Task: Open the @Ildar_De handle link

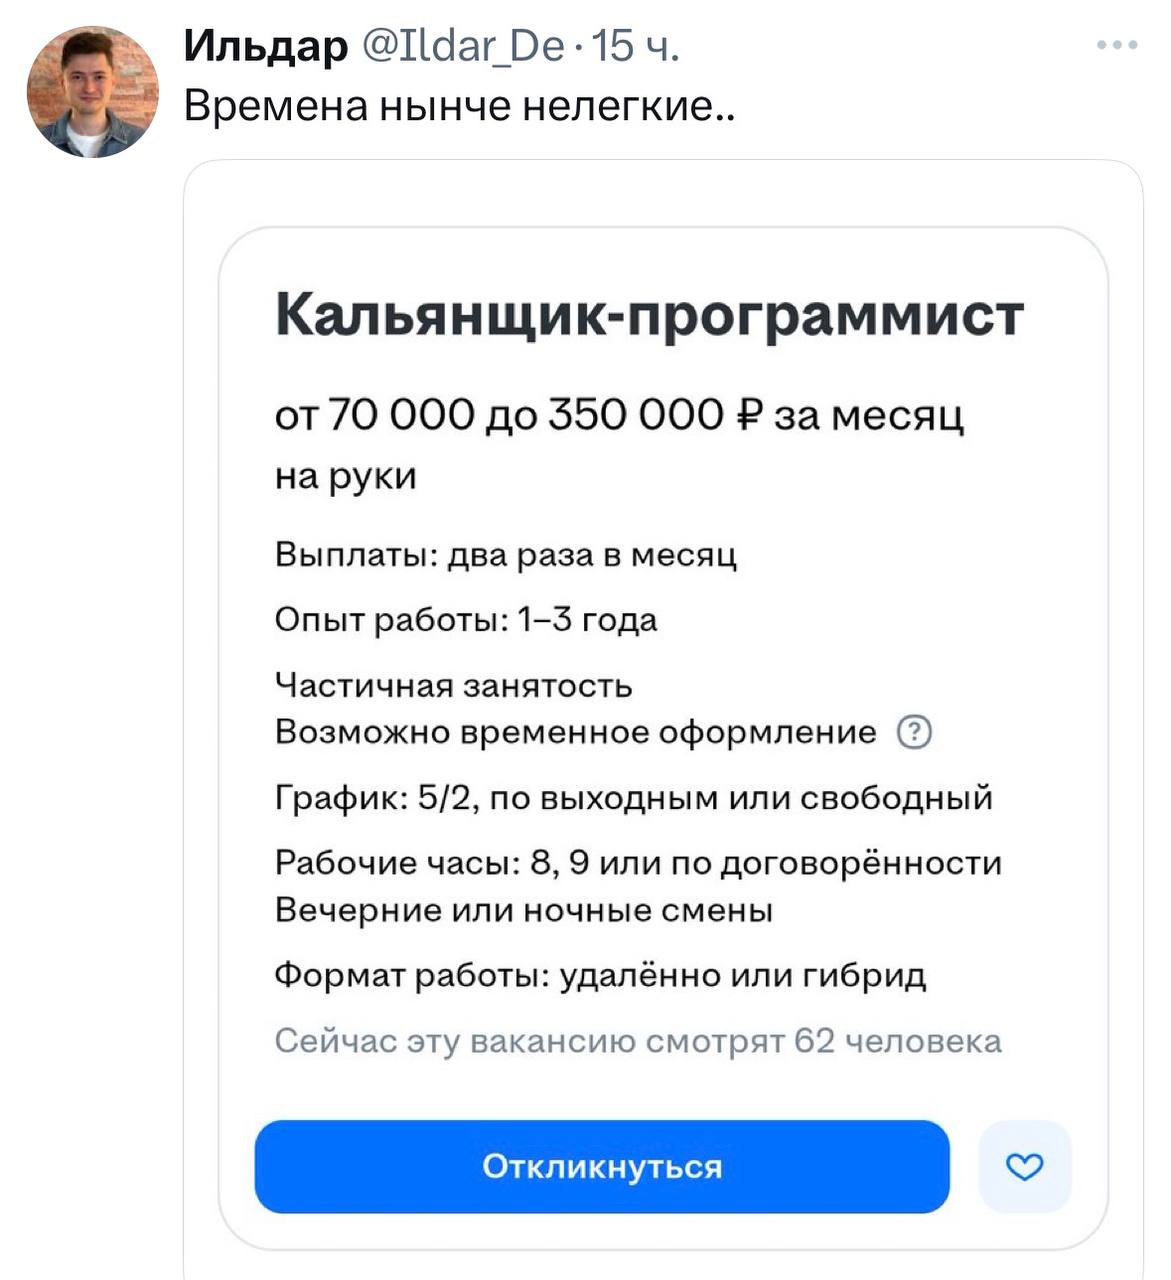Action: [x=462, y=46]
